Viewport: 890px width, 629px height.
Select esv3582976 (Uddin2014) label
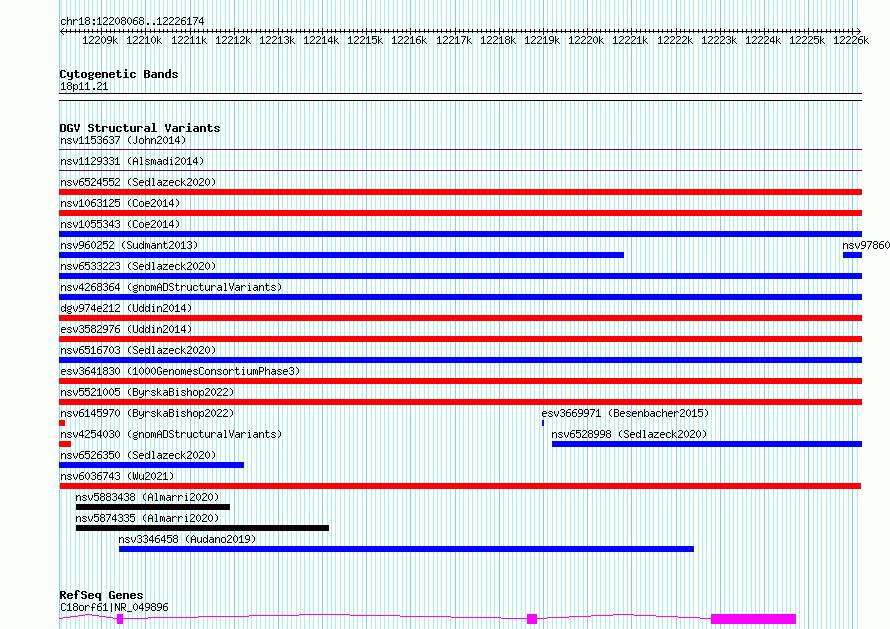tap(126, 329)
